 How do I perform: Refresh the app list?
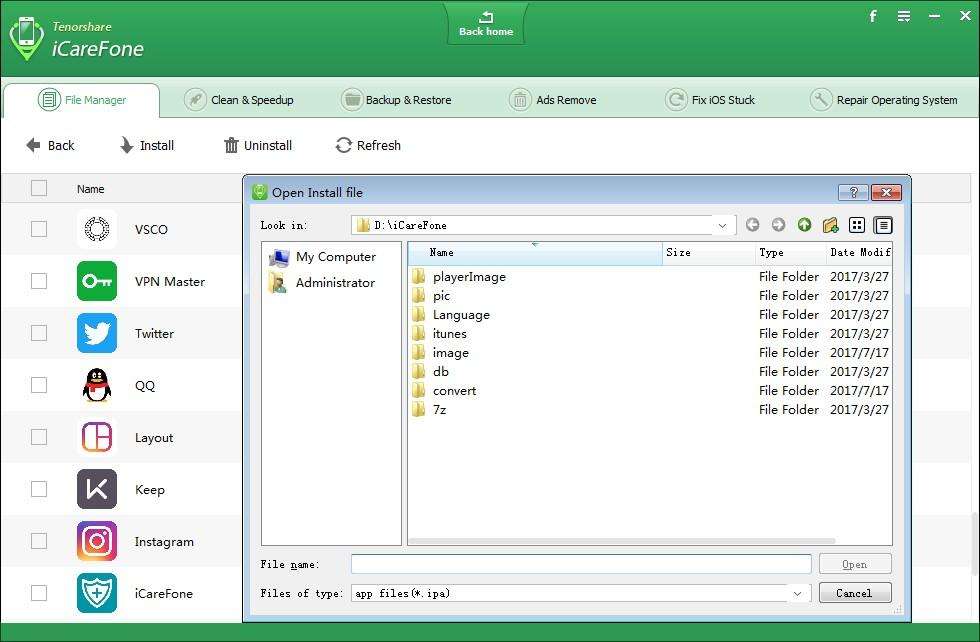pyautogui.click(x=368, y=146)
